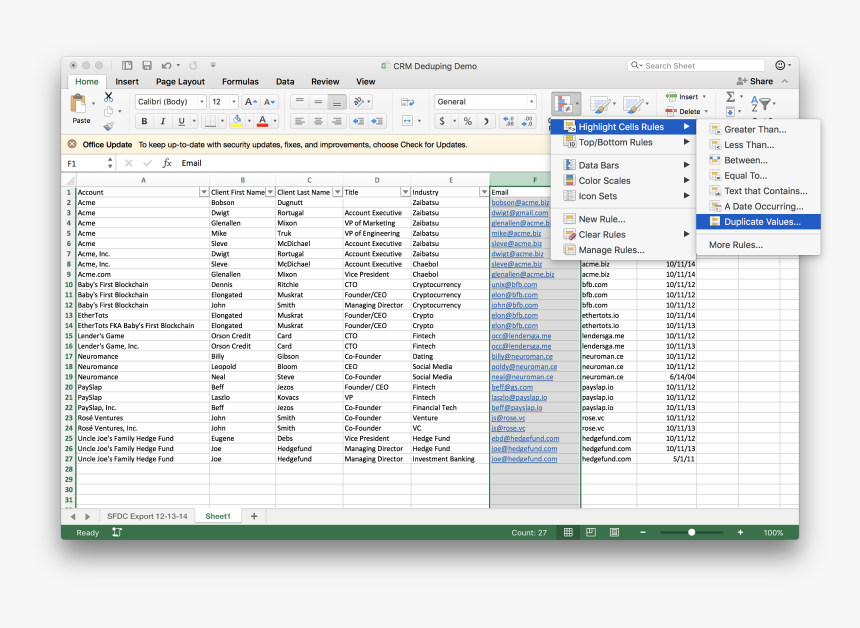Click the Format Painter brush icon

pyautogui.click(x=109, y=126)
